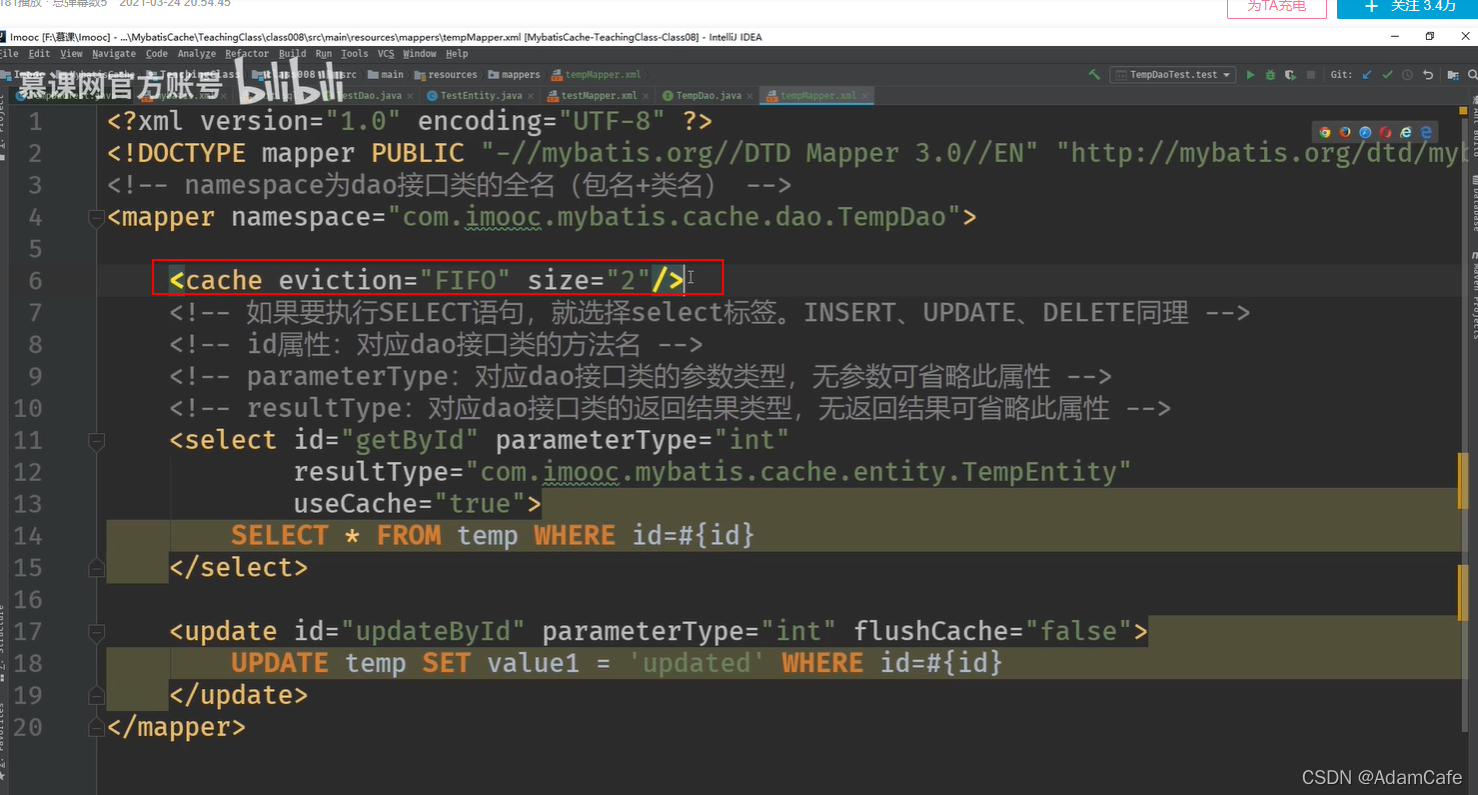Click the src breadcrumb folder
This screenshot has height=795, width=1478.
(340, 74)
